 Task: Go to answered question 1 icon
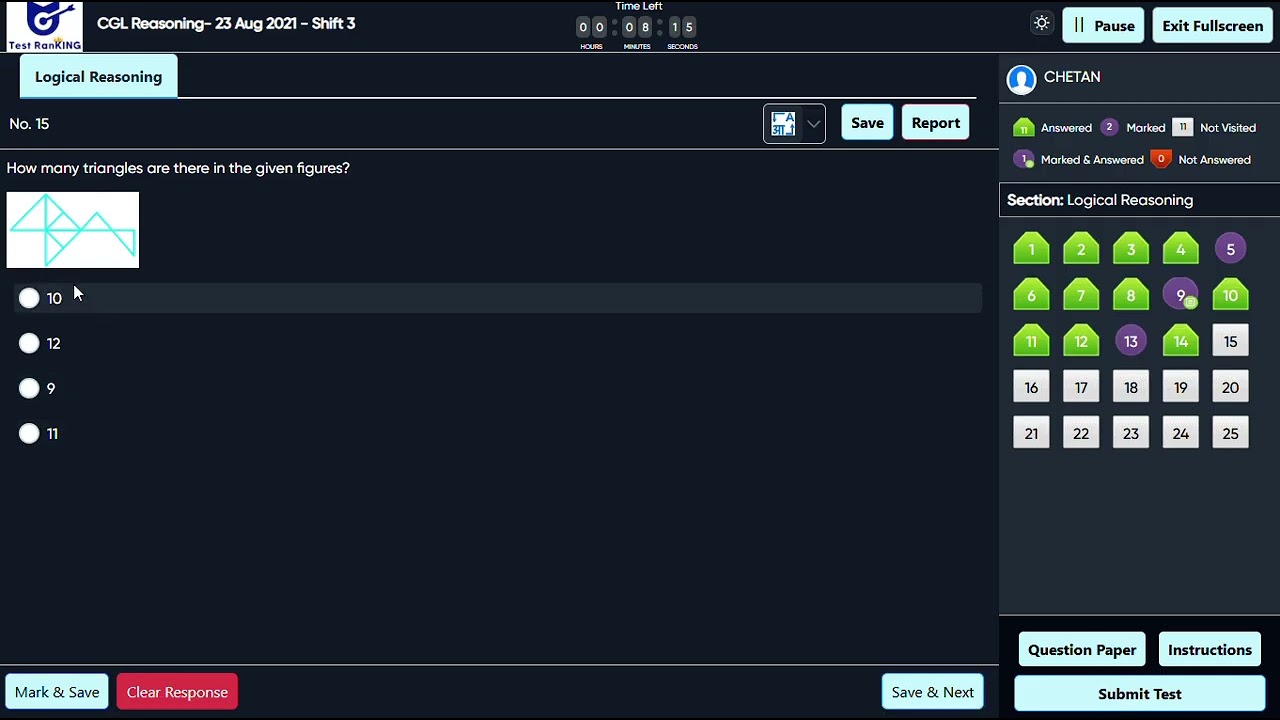(x=1031, y=249)
